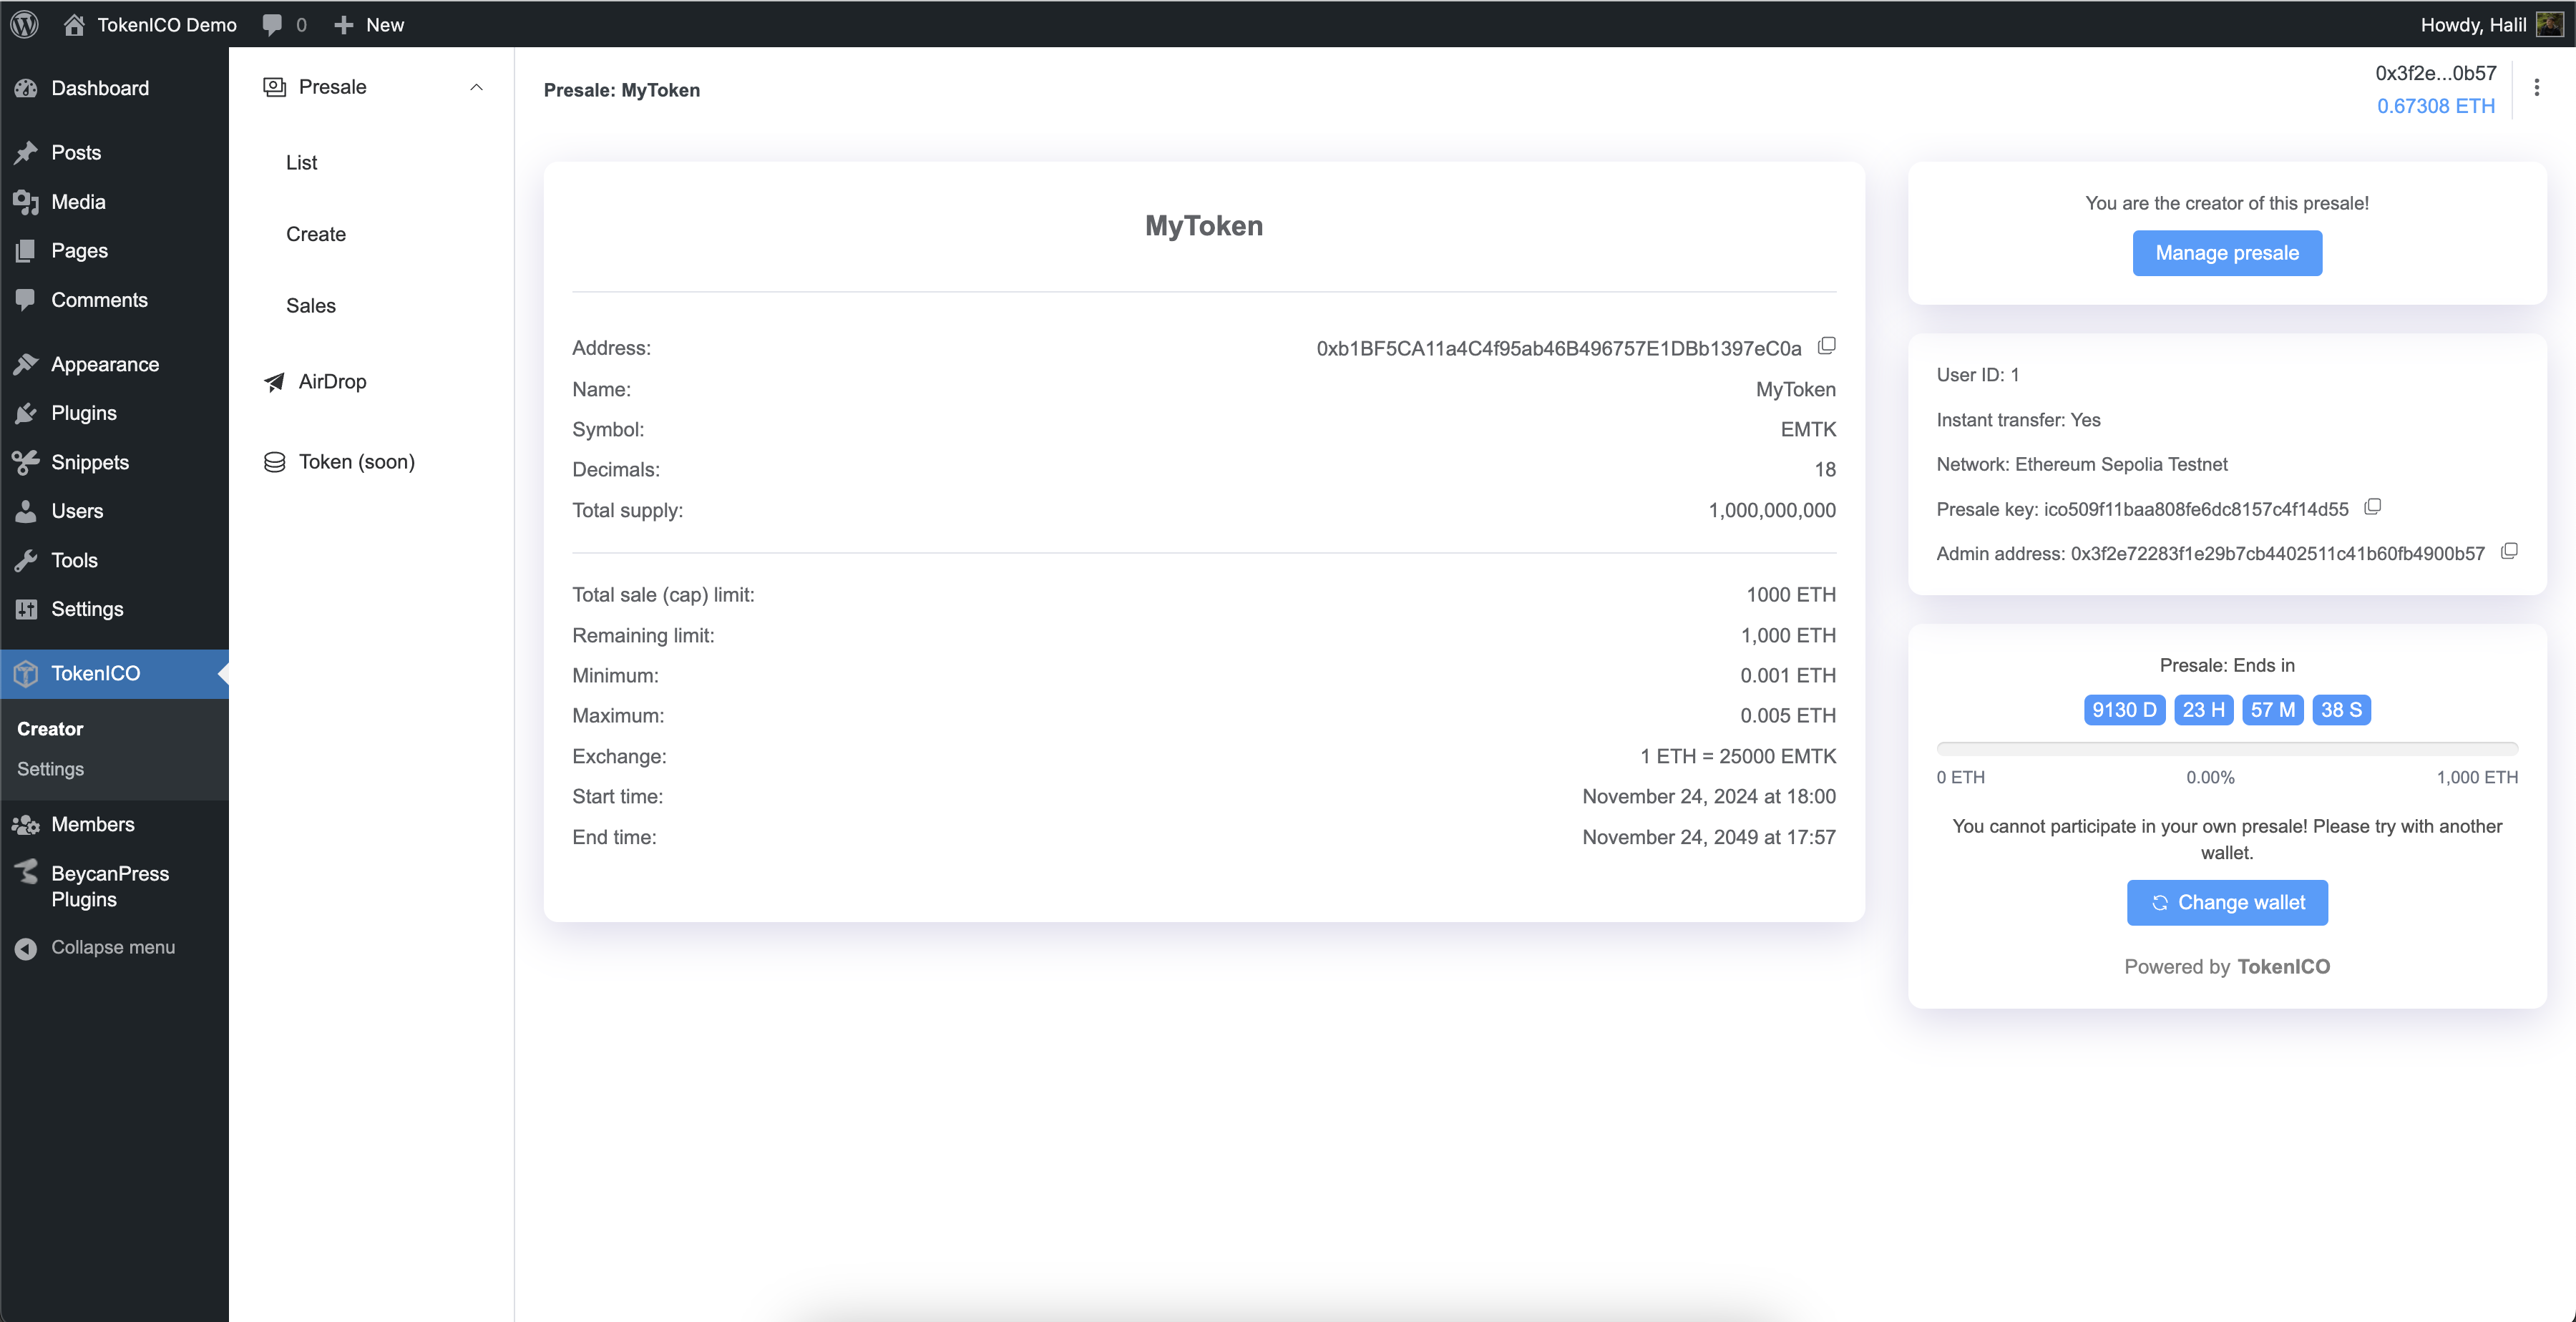
Task: Click the Media icon in sidebar
Action: (x=26, y=202)
